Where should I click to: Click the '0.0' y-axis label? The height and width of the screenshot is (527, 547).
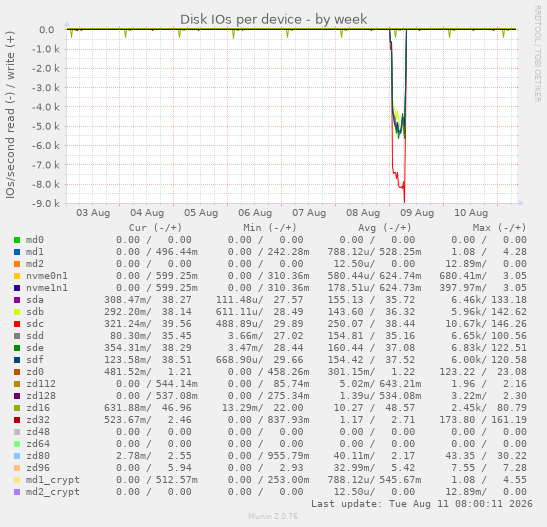click(46, 30)
